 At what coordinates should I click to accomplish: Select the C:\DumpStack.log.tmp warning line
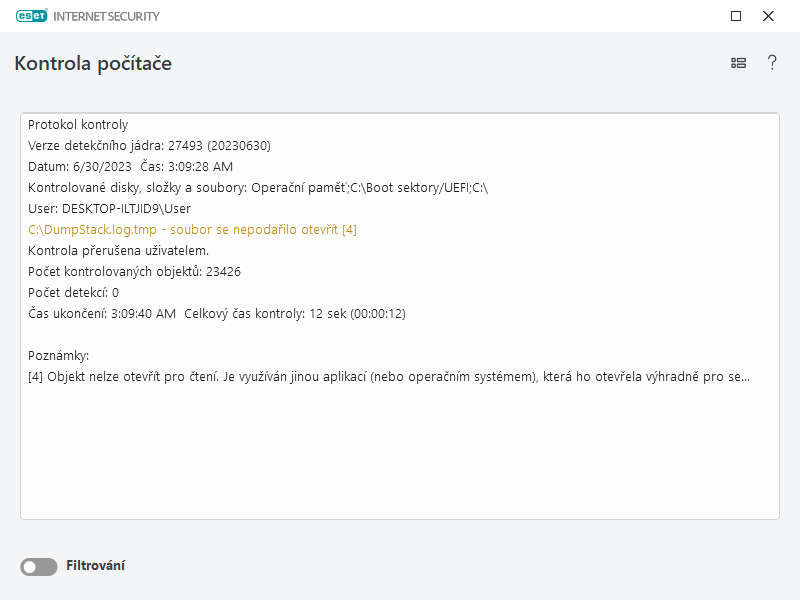(192, 230)
